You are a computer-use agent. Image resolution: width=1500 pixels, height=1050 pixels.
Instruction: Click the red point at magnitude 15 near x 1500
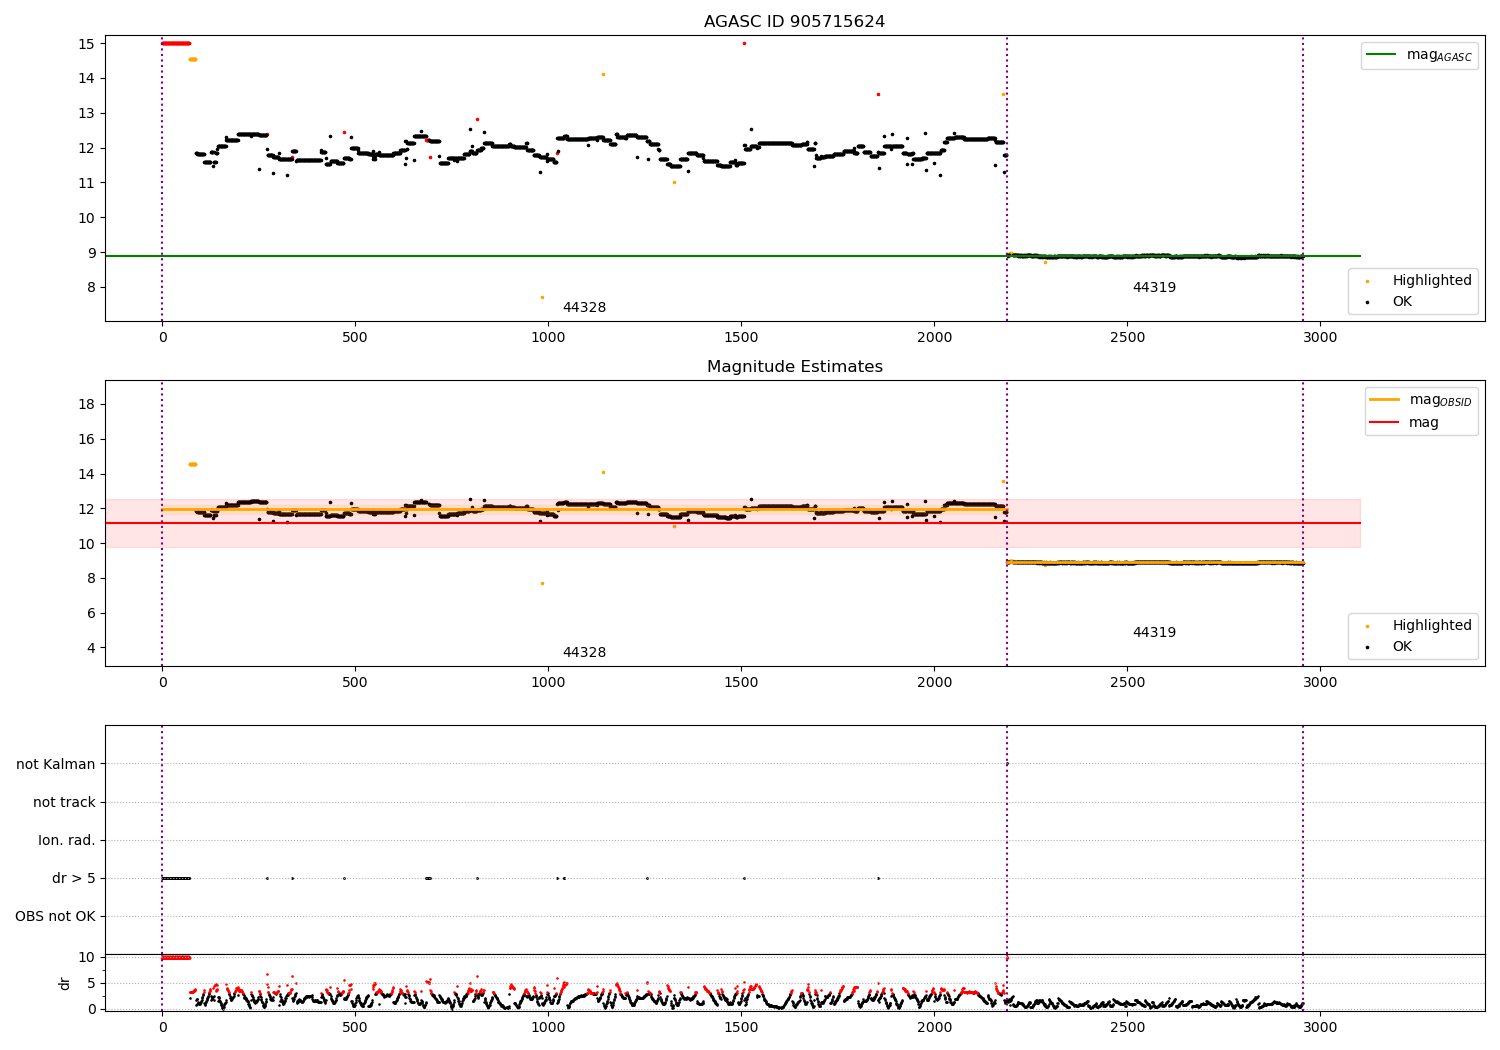(744, 43)
